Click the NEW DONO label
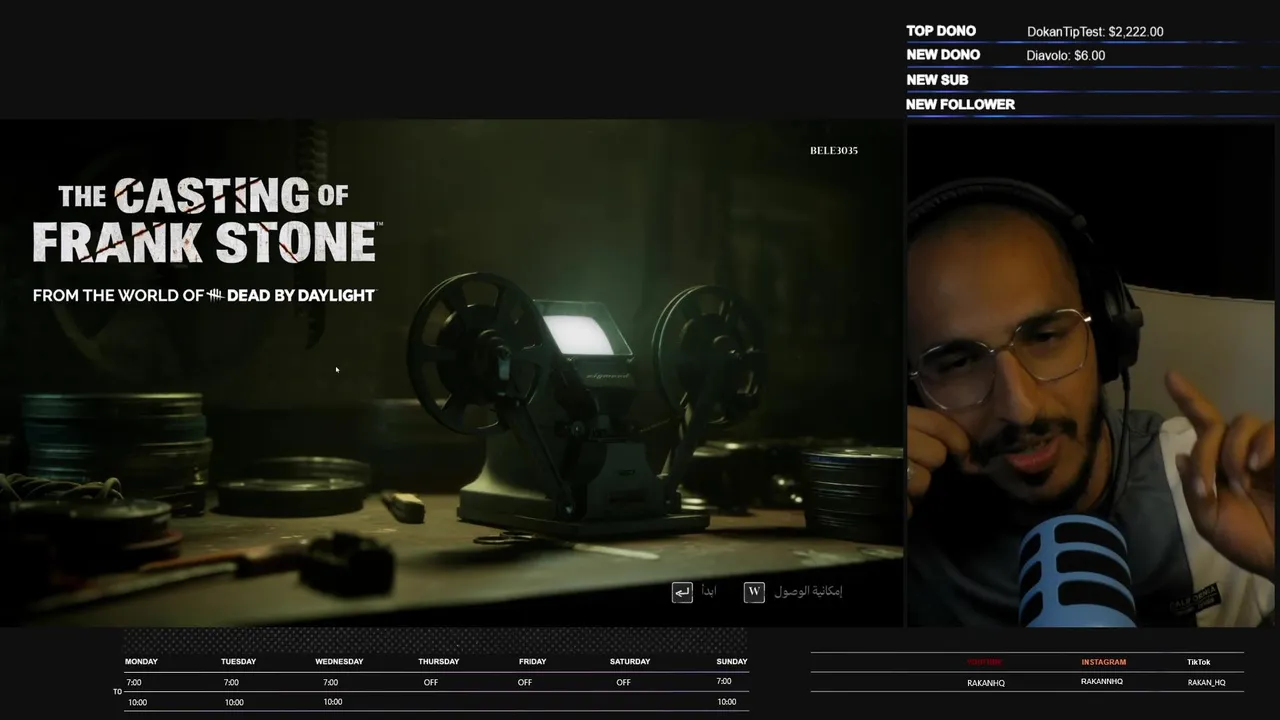Screen dimensions: 1280x720 click(x=943, y=55)
